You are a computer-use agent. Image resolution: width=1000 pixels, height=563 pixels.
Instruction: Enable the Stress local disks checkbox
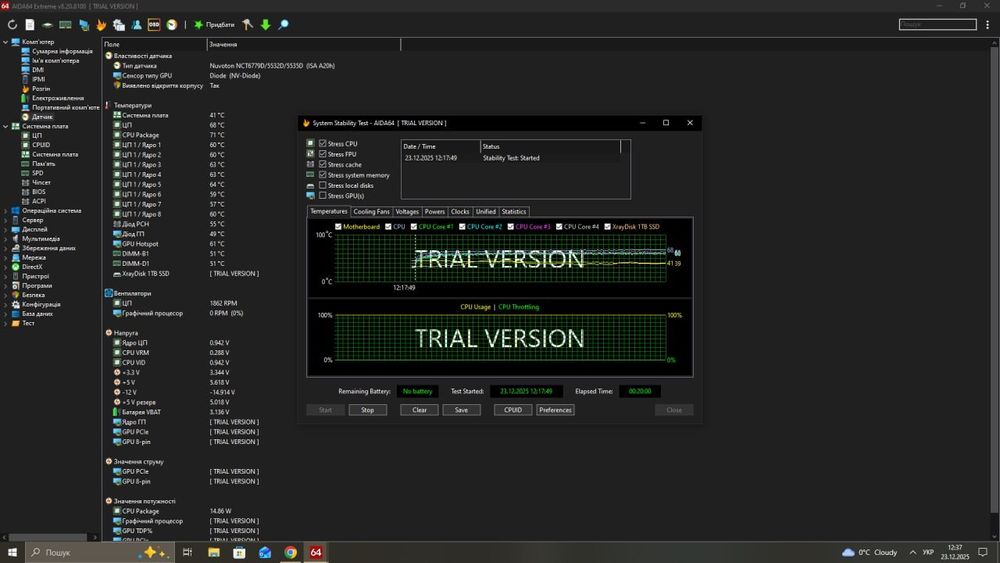(322, 185)
